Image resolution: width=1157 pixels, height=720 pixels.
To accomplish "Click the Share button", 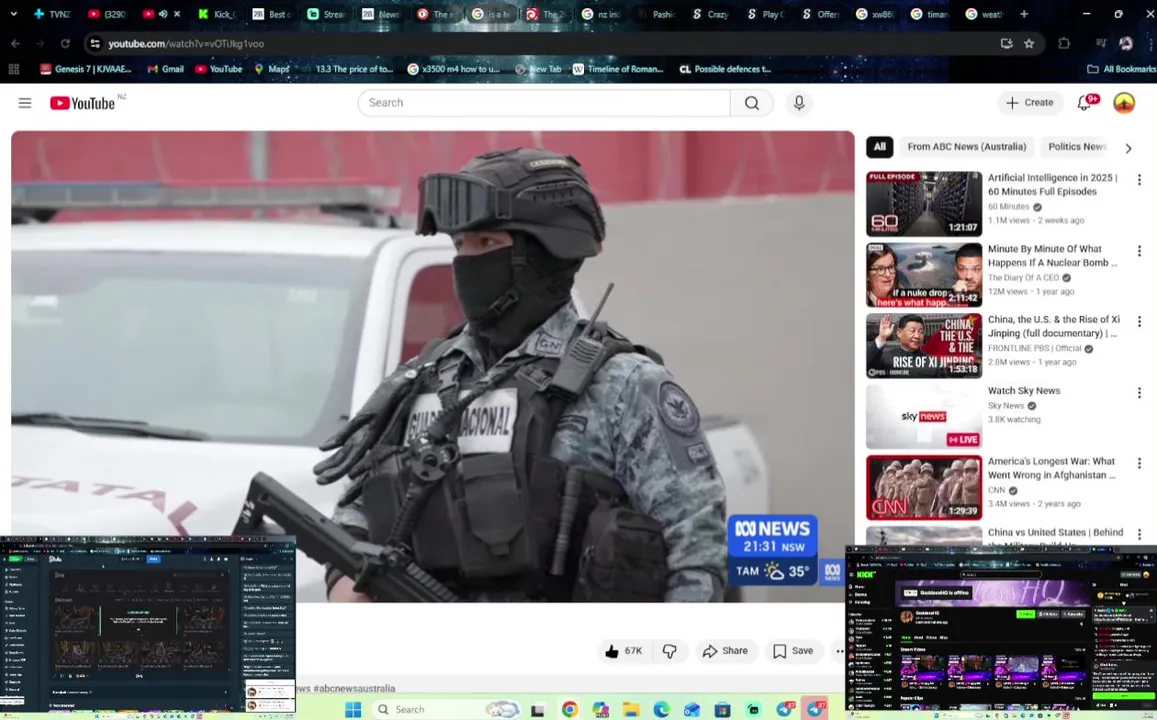I will (725, 651).
